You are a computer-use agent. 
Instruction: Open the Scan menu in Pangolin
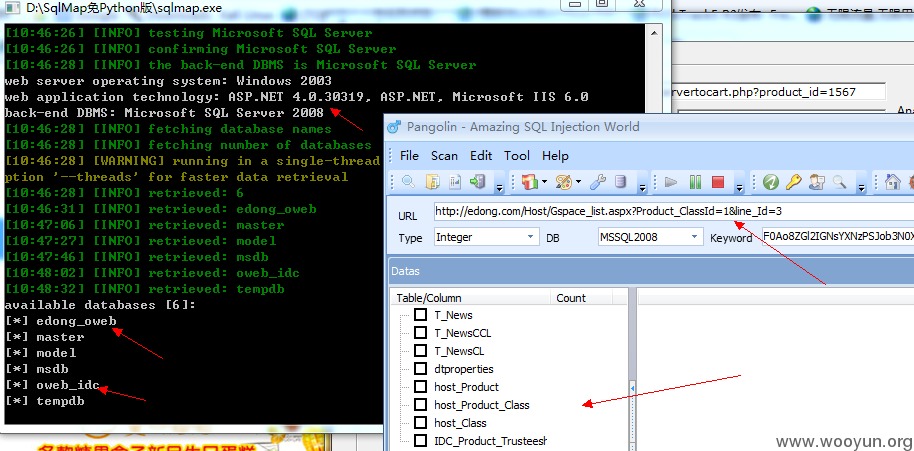click(x=444, y=156)
